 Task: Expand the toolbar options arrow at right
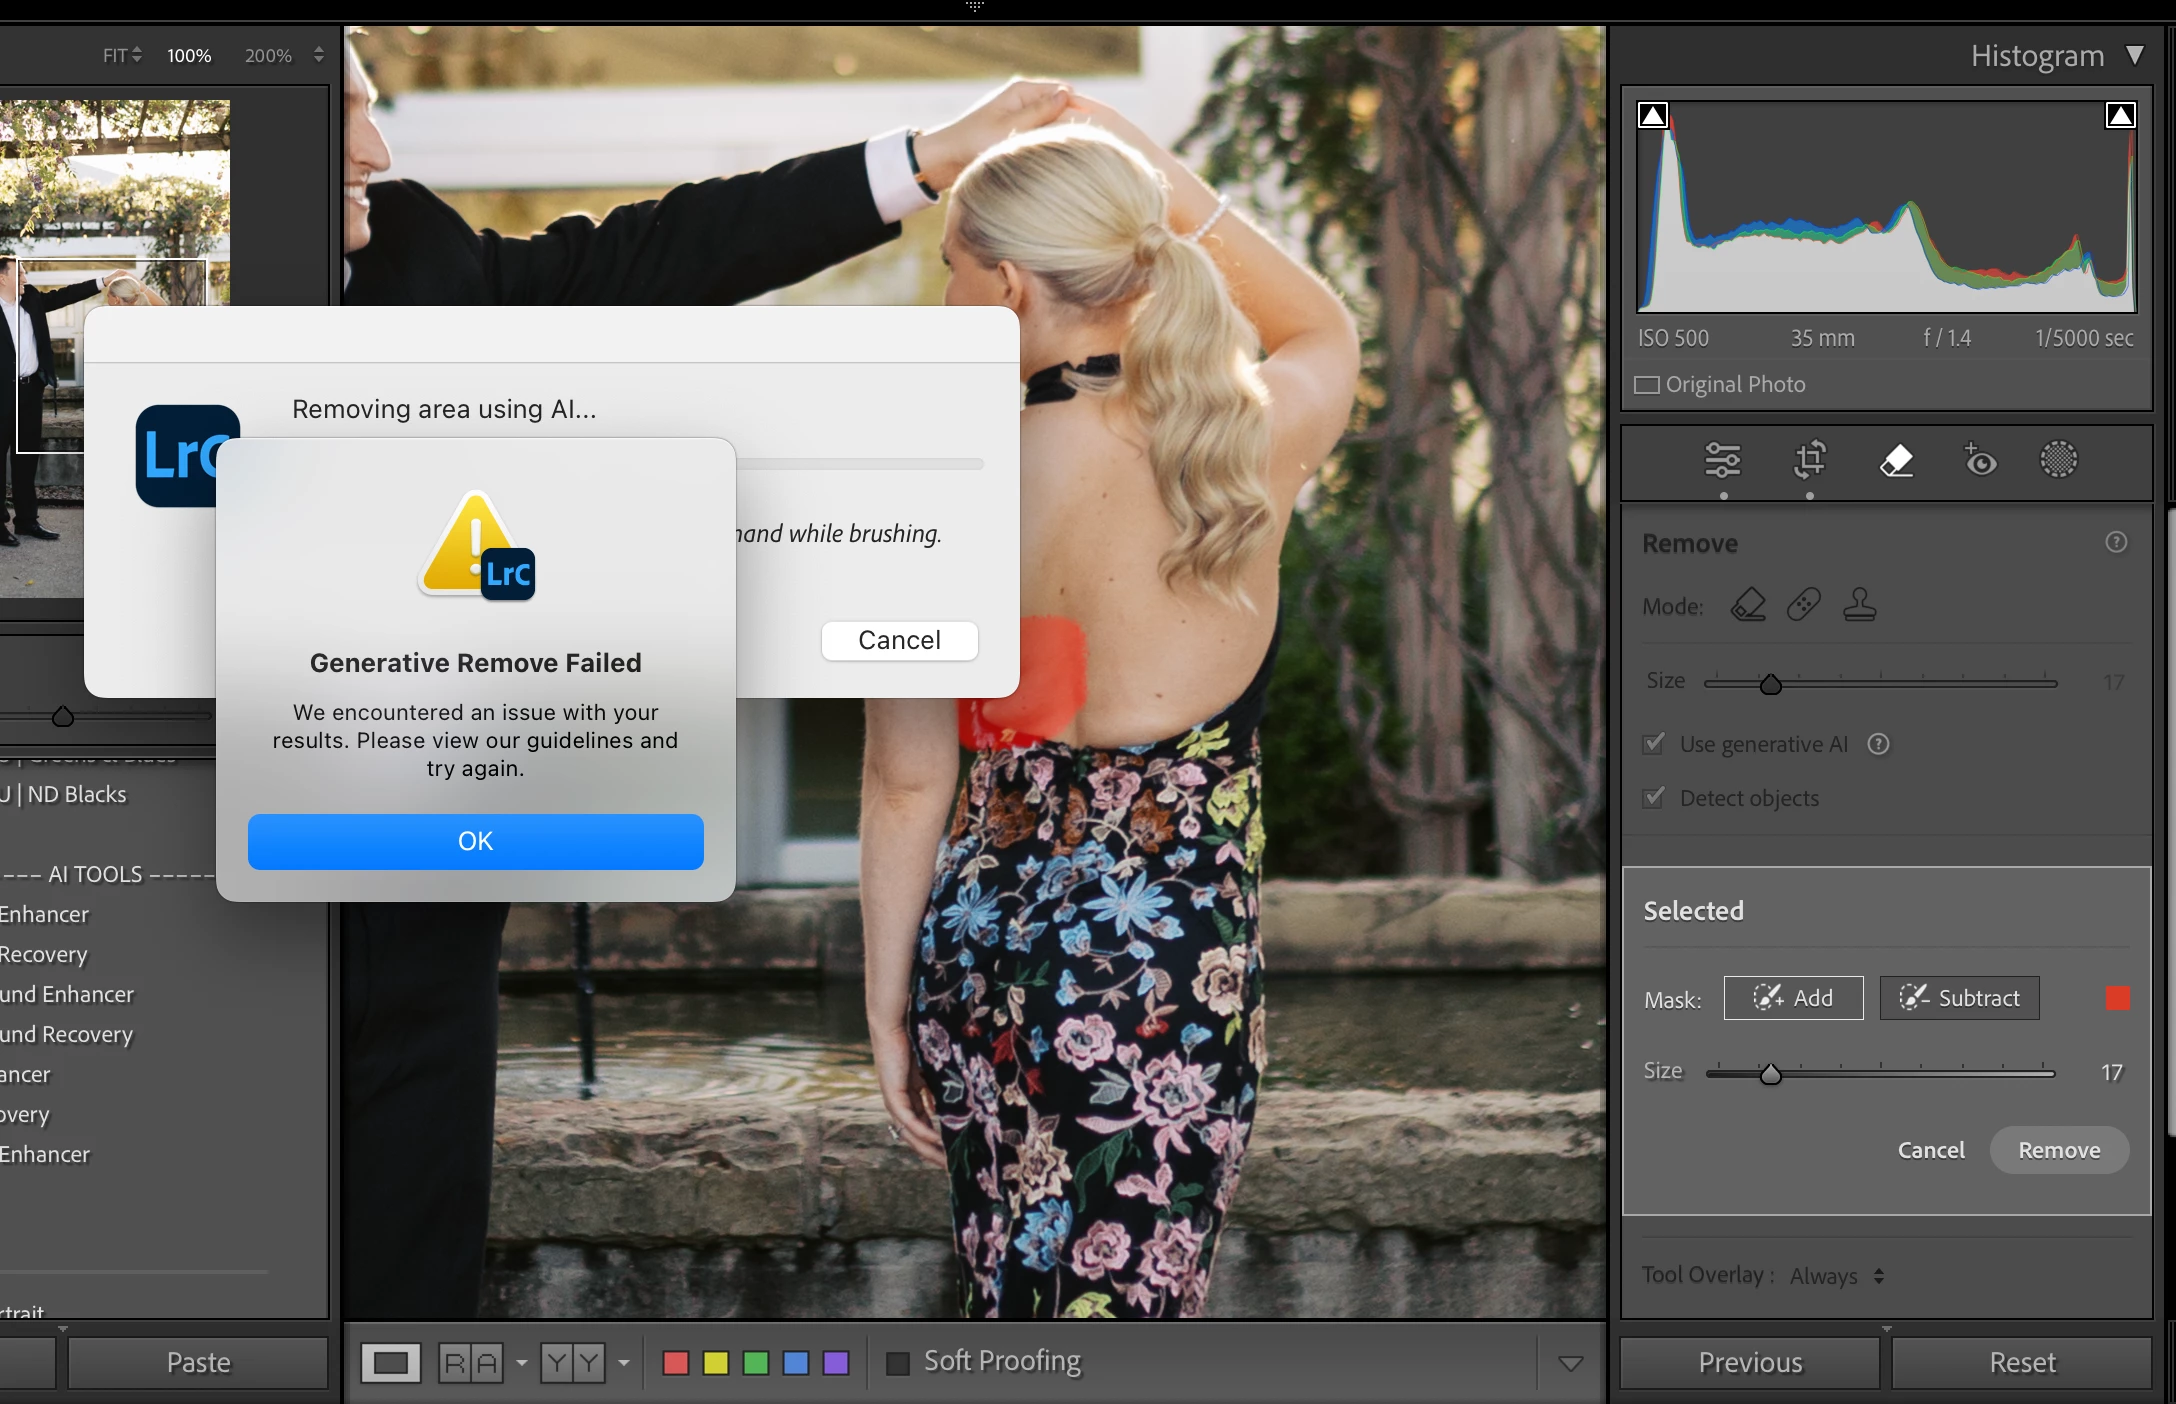pos(1570,1363)
